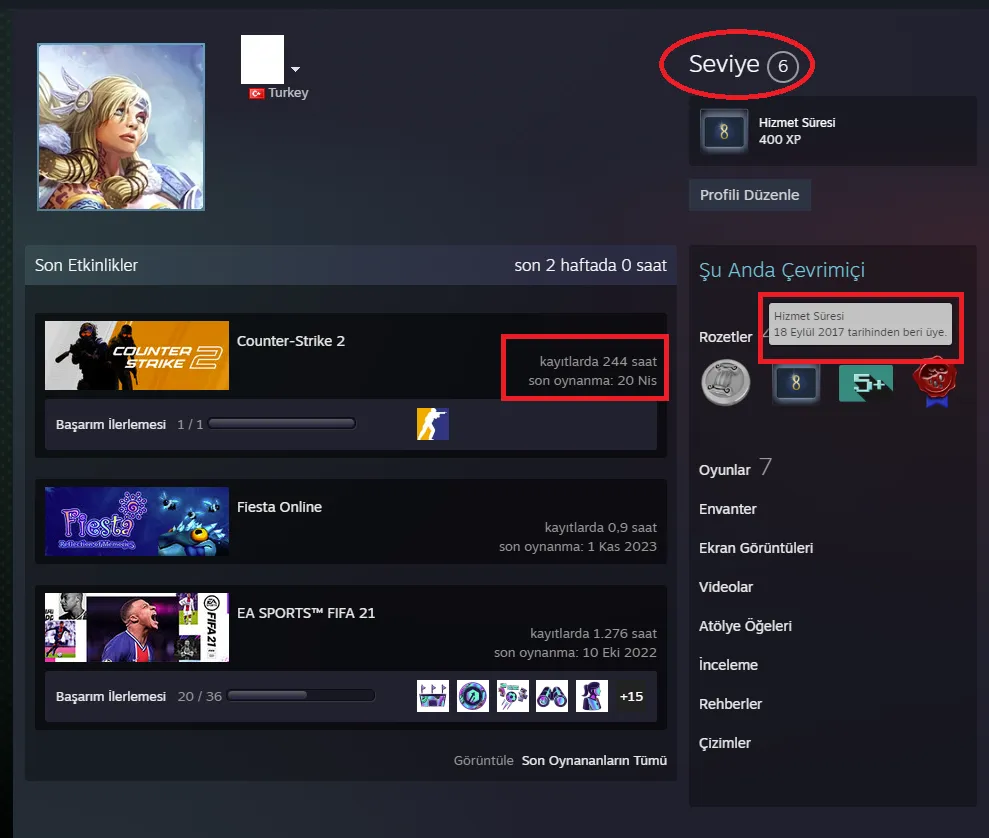The image size is (989, 838).
Task: Open the Envanter page
Action: coord(728,509)
